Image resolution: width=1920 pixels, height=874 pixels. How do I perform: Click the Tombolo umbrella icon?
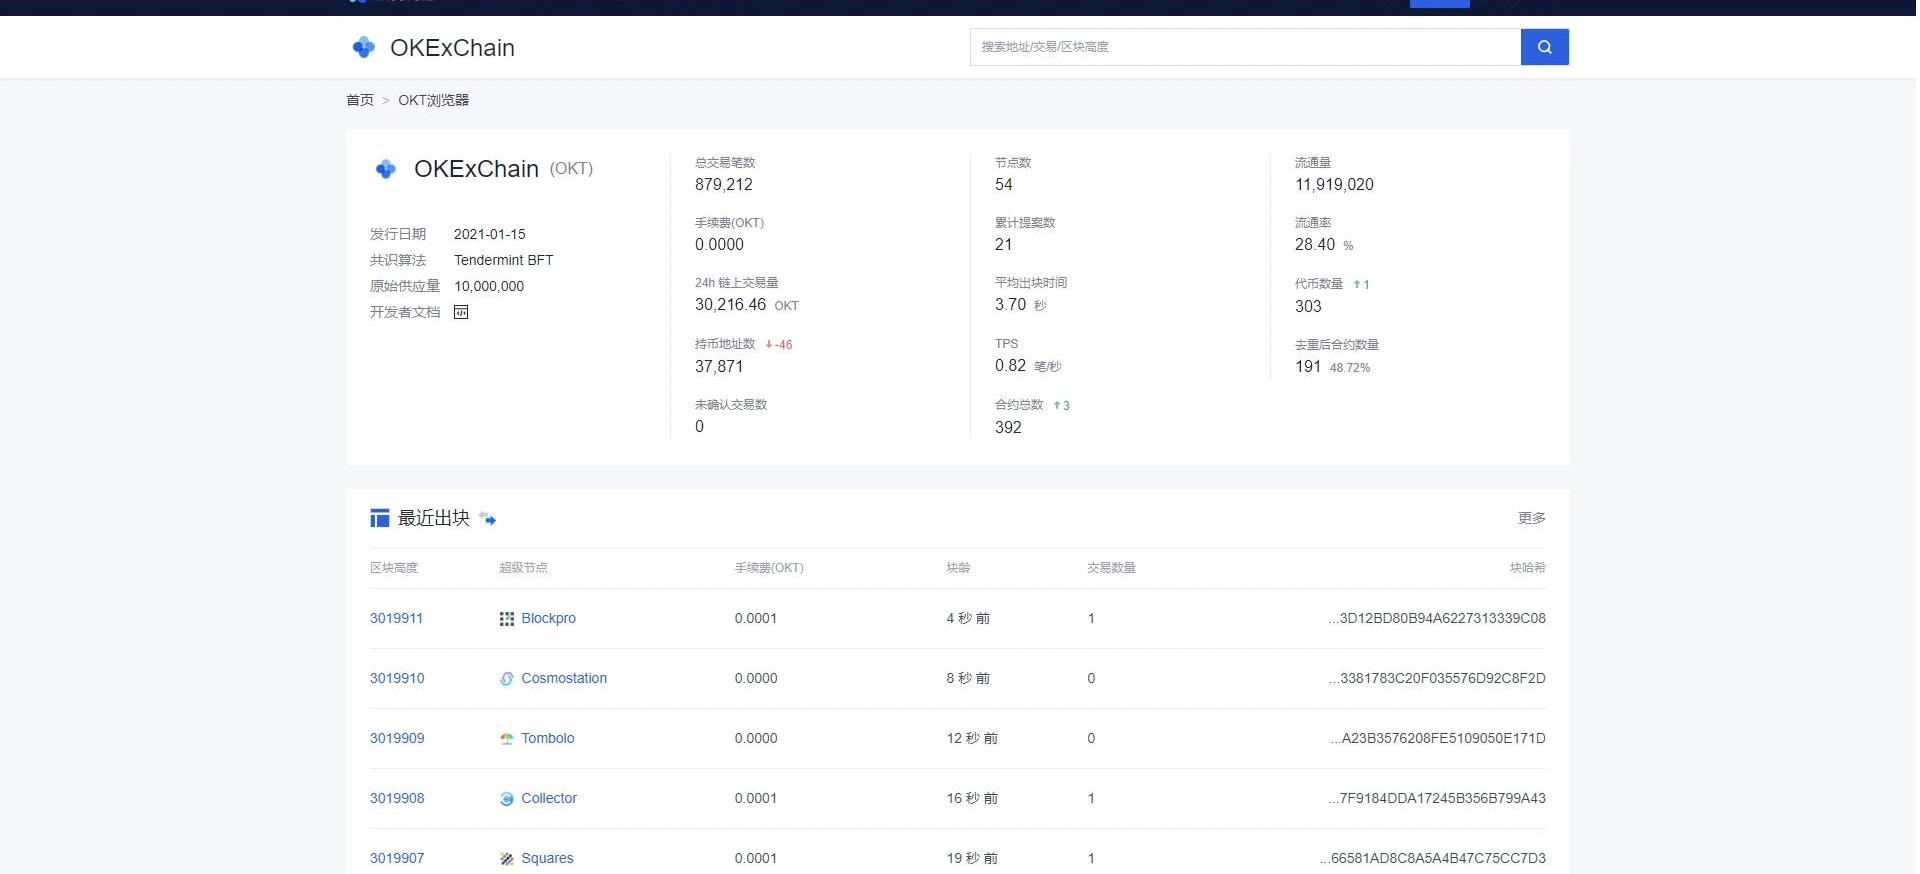point(507,739)
